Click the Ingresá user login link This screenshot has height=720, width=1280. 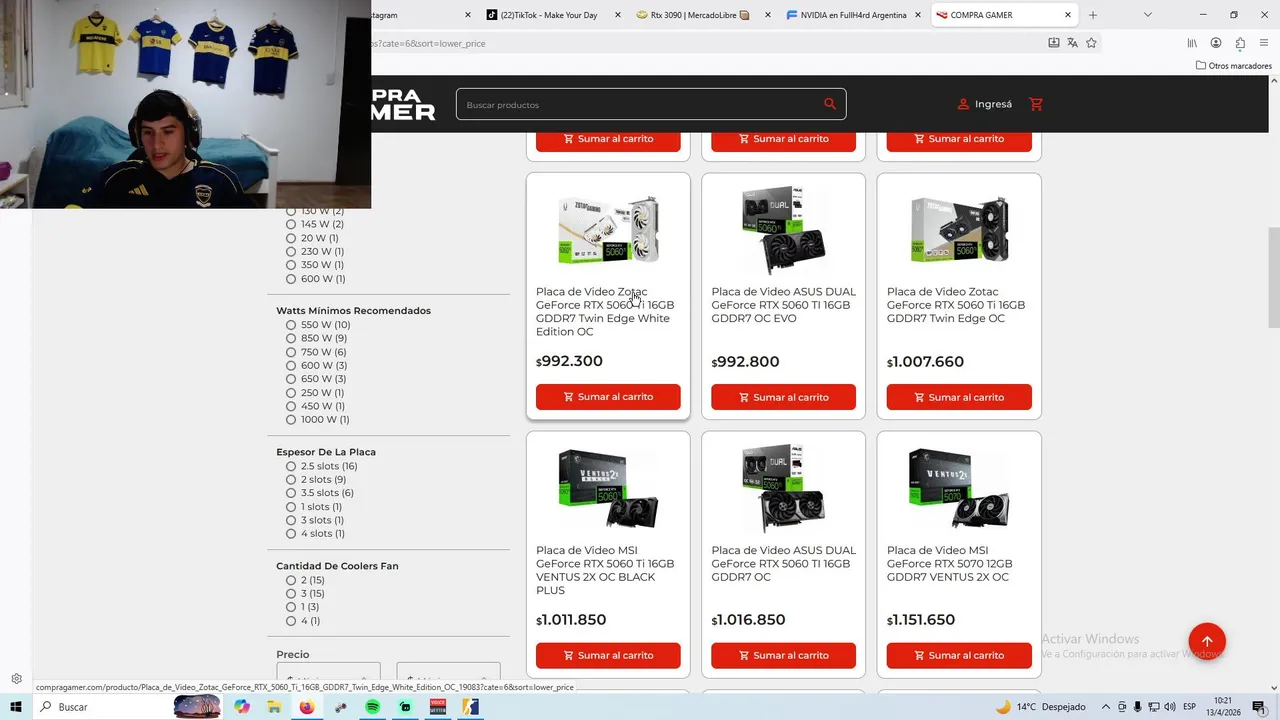984,104
